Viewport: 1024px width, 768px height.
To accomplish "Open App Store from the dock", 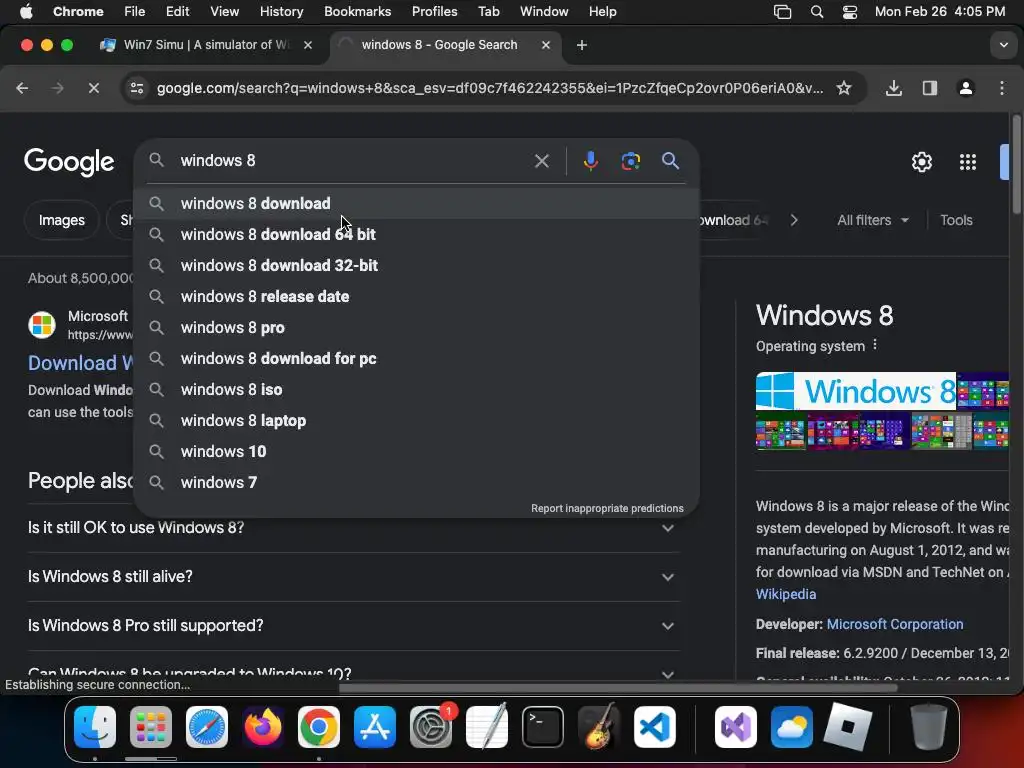I will (375, 727).
